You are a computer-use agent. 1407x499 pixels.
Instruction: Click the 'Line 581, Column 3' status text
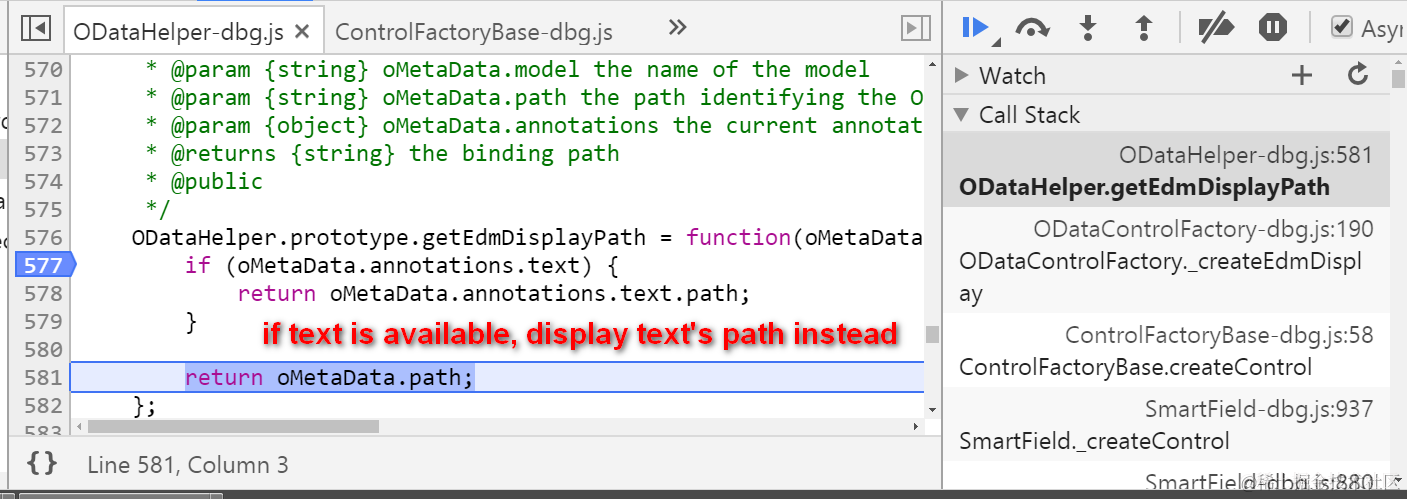(x=188, y=464)
